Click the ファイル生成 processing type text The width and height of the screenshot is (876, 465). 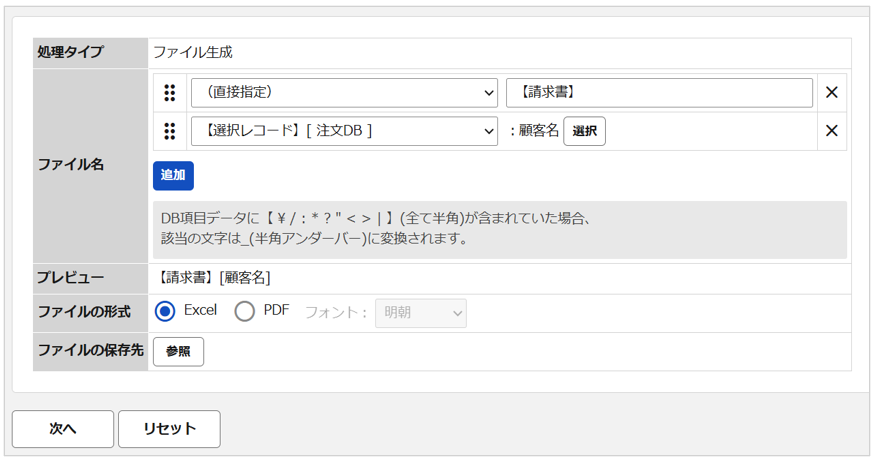coord(193,53)
